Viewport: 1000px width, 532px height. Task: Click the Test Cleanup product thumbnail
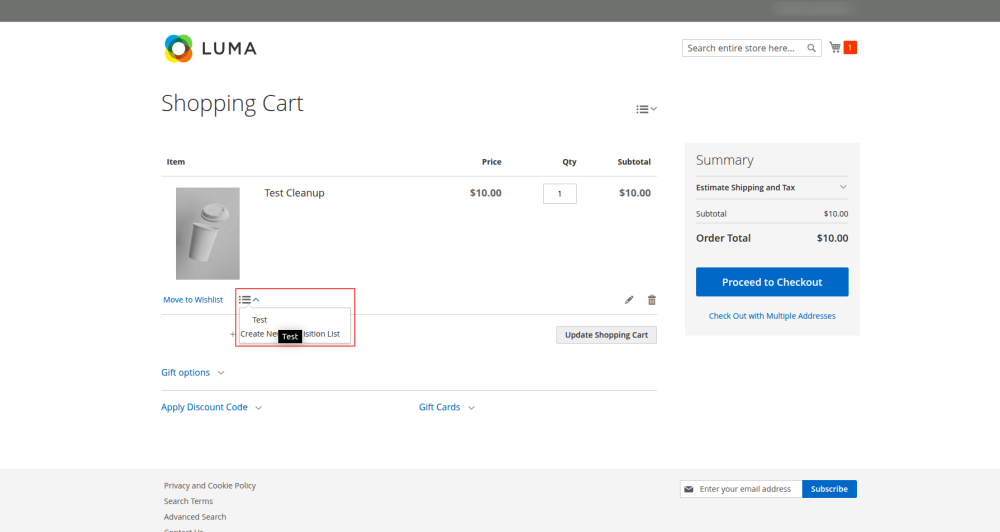208,233
